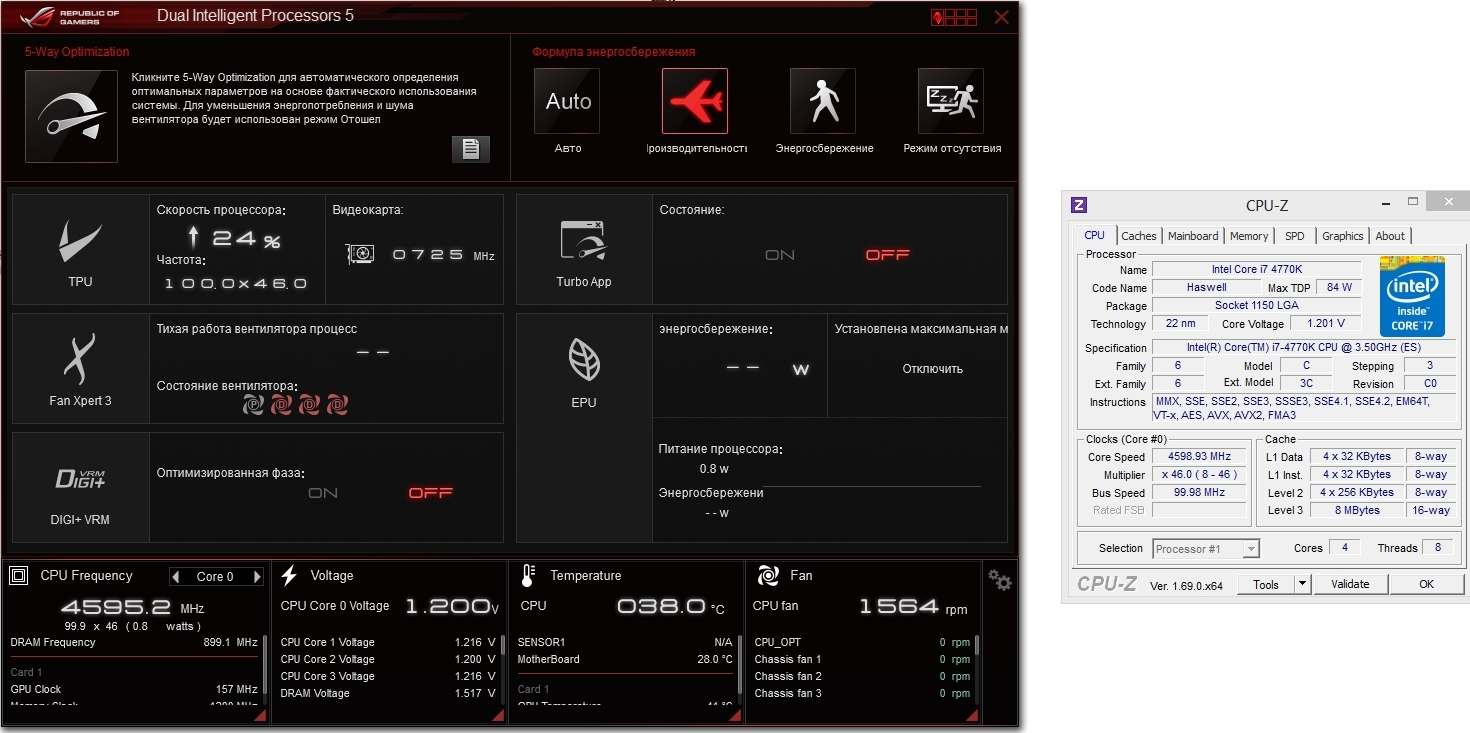
Task: Expand the Temperature panel corner arrow
Action: click(735, 715)
